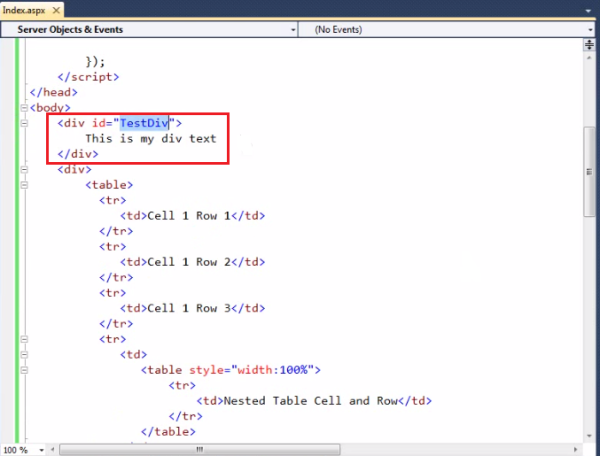
Task: Click the 'Cell 1 Row 3' line
Action: [192, 308]
